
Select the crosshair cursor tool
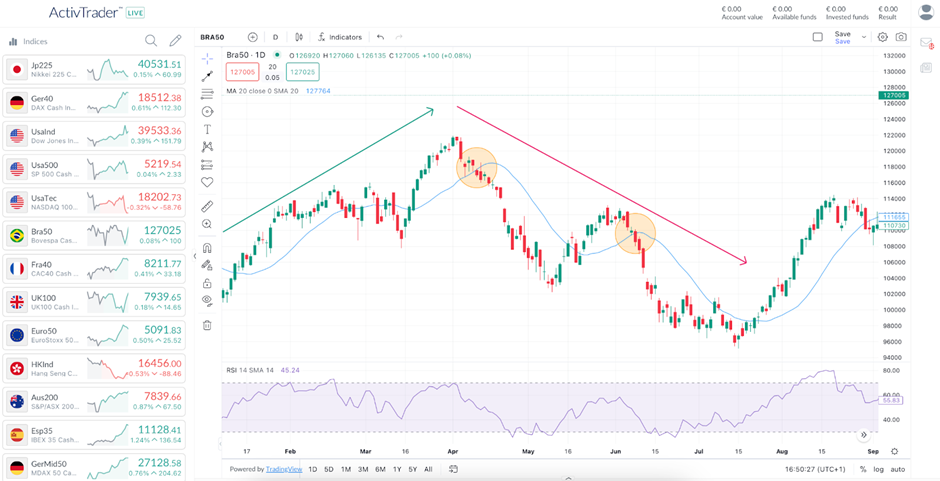point(207,58)
